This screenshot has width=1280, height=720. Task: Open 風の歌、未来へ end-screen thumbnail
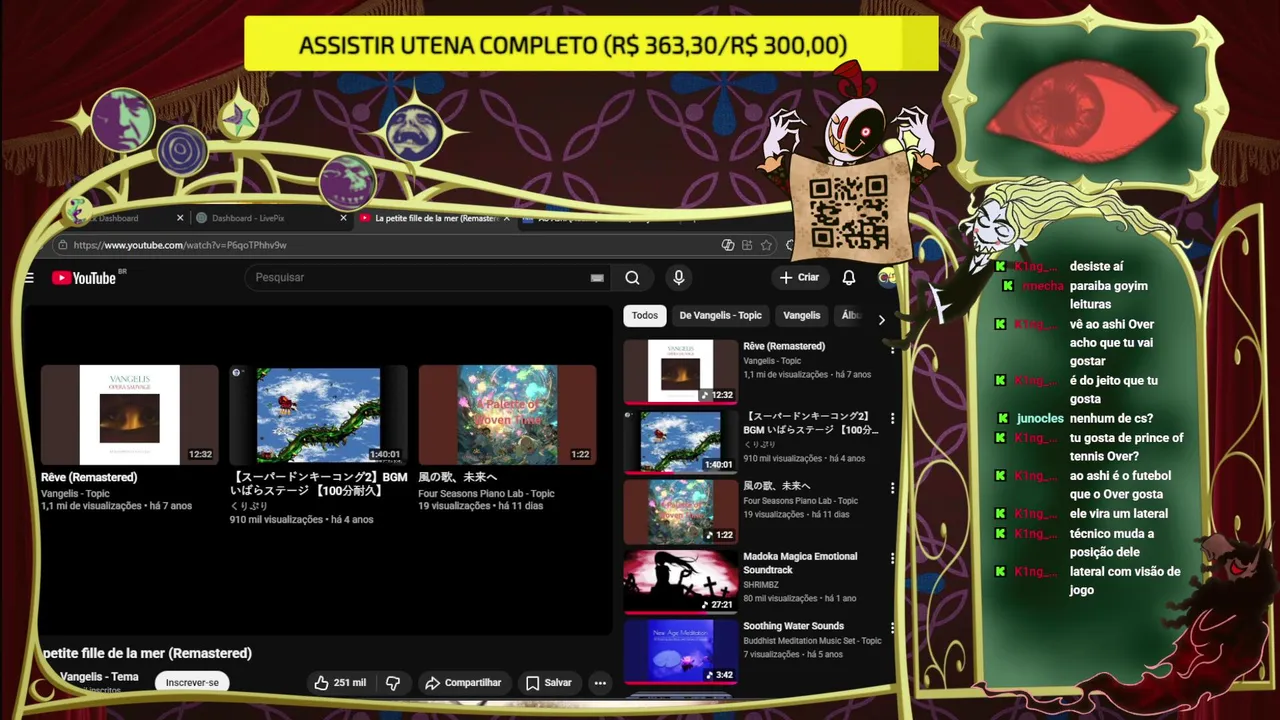(x=507, y=415)
